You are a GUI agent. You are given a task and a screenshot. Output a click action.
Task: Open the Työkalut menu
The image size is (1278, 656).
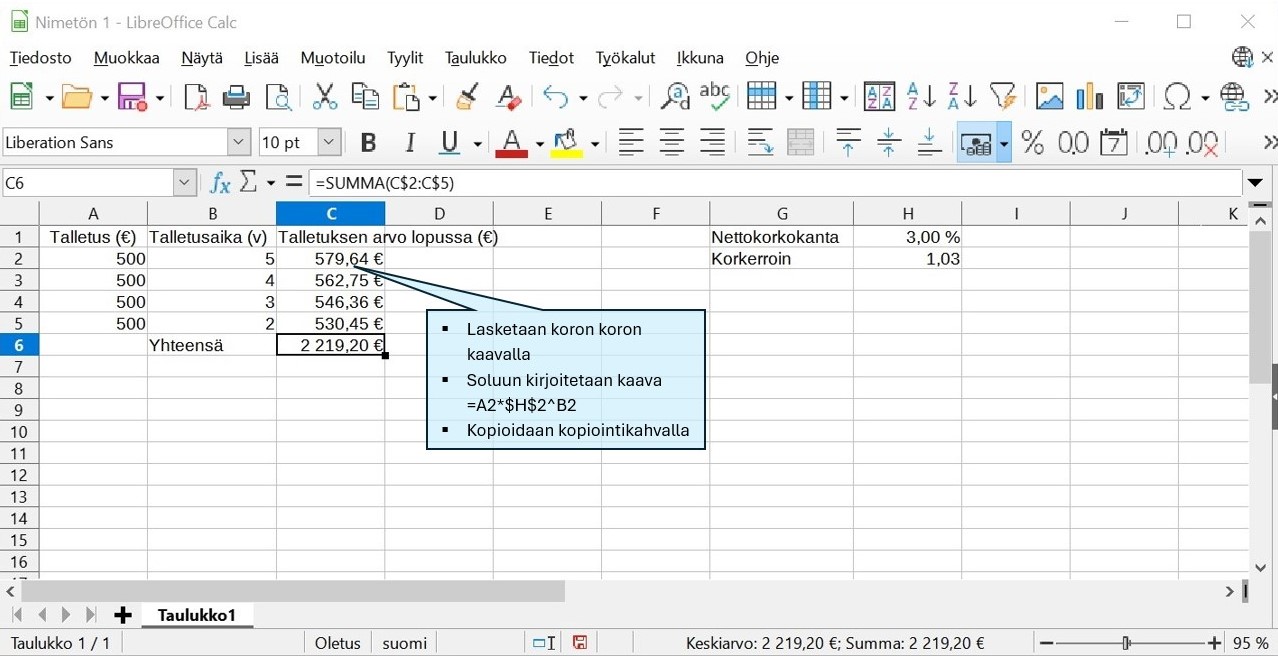tap(625, 58)
